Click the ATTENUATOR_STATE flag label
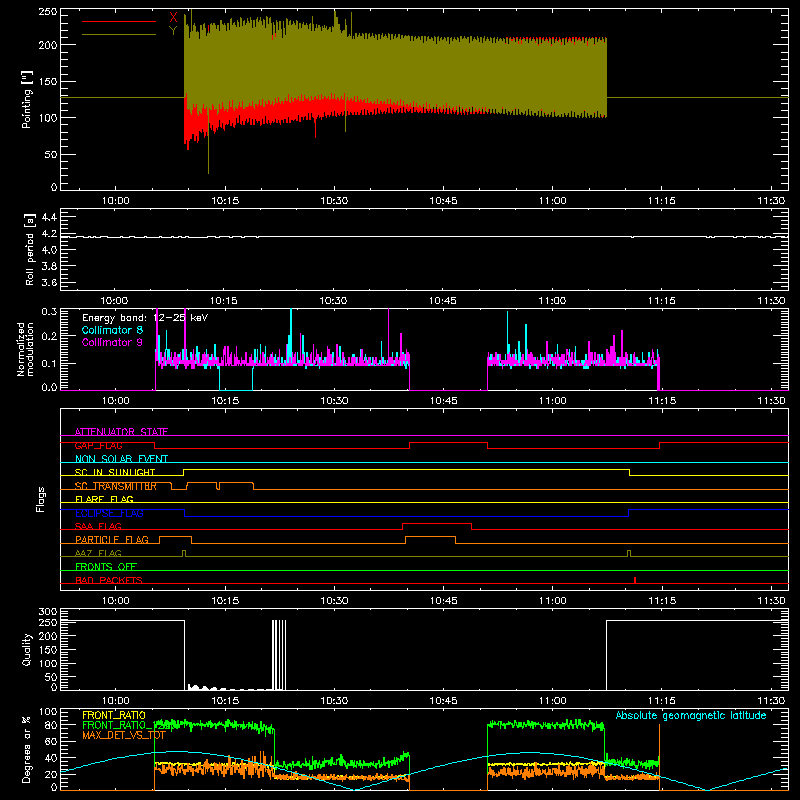 click(x=121, y=432)
